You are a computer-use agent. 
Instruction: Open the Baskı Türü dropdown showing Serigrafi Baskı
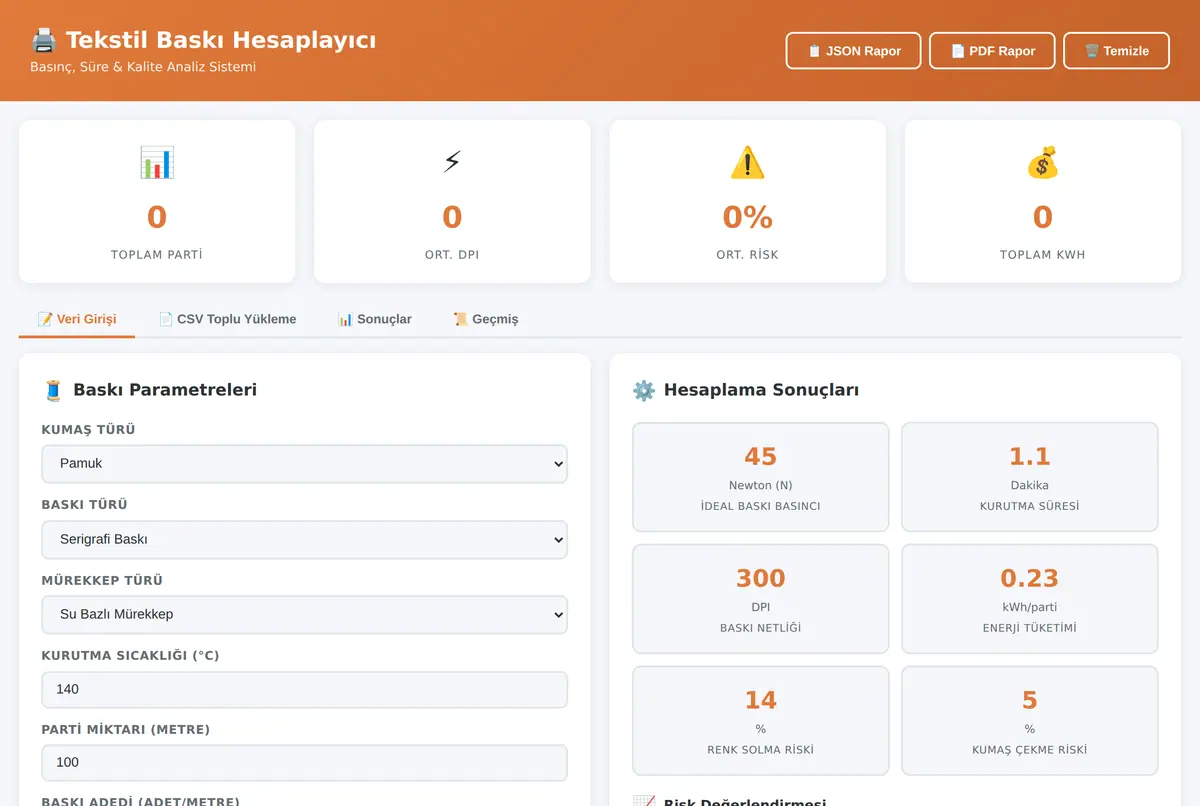pos(304,540)
